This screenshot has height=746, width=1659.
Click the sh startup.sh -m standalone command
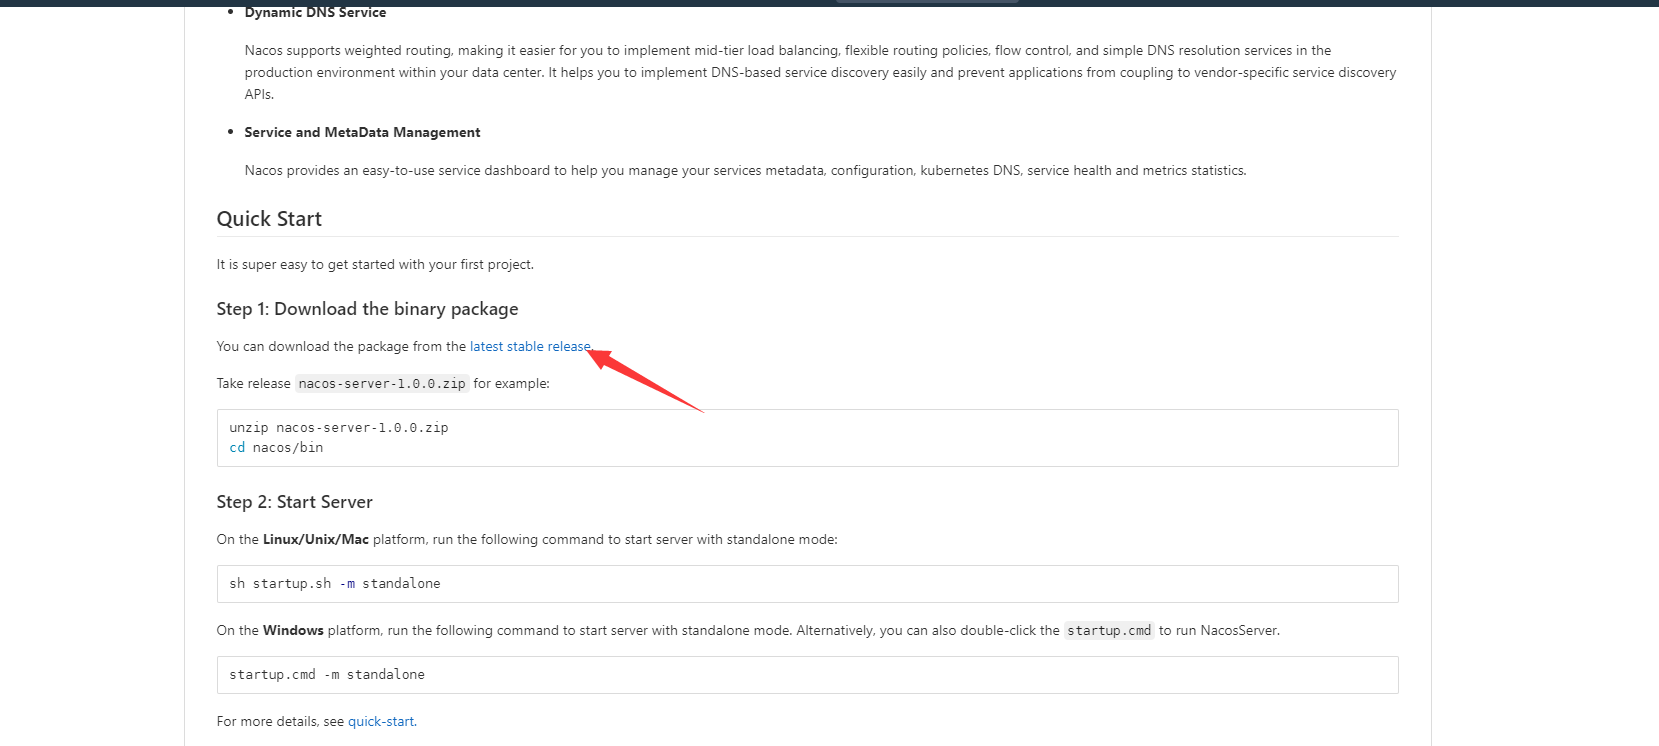335,584
